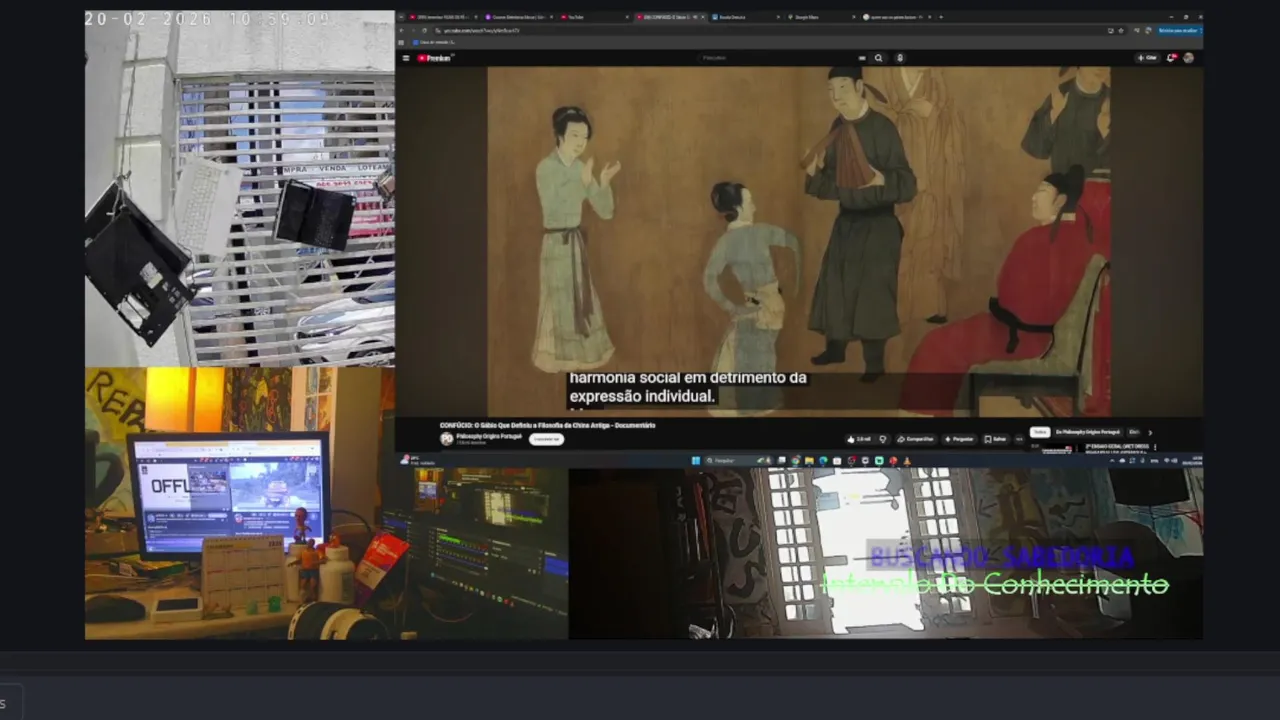The height and width of the screenshot is (720, 1280).
Task: Bookmark this page with star icon
Action: [1121, 30]
